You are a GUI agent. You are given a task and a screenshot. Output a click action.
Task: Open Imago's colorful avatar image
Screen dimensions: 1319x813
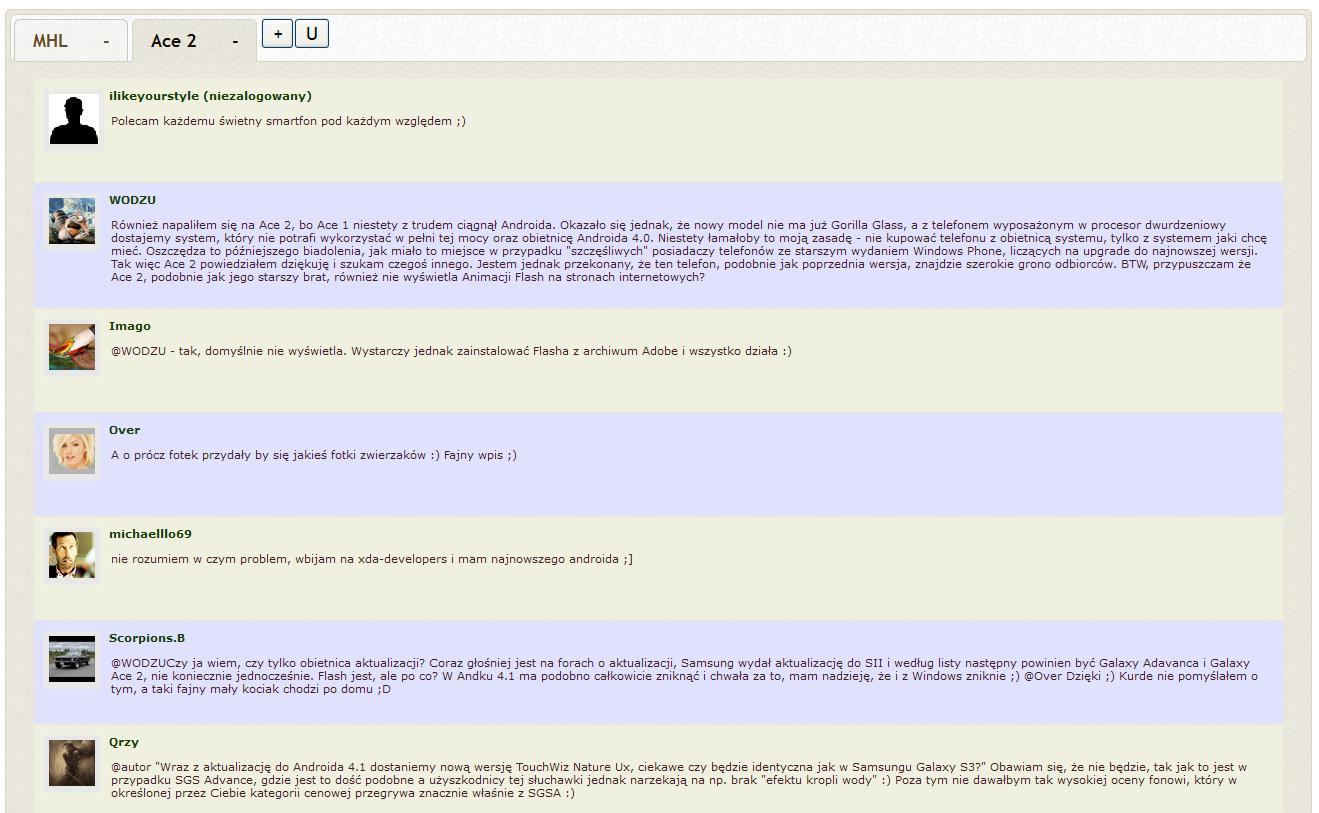pyautogui.click(x=72, y=347)
